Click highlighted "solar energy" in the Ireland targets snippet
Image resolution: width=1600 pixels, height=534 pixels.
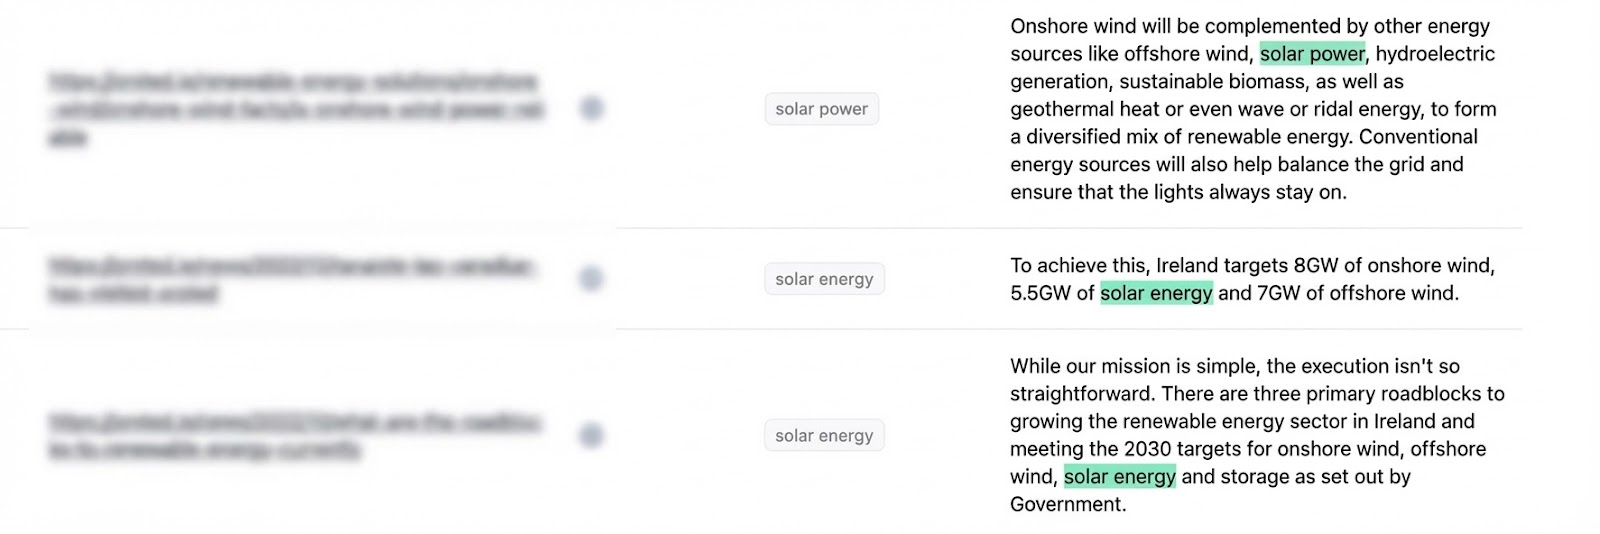pos(1156,293)
